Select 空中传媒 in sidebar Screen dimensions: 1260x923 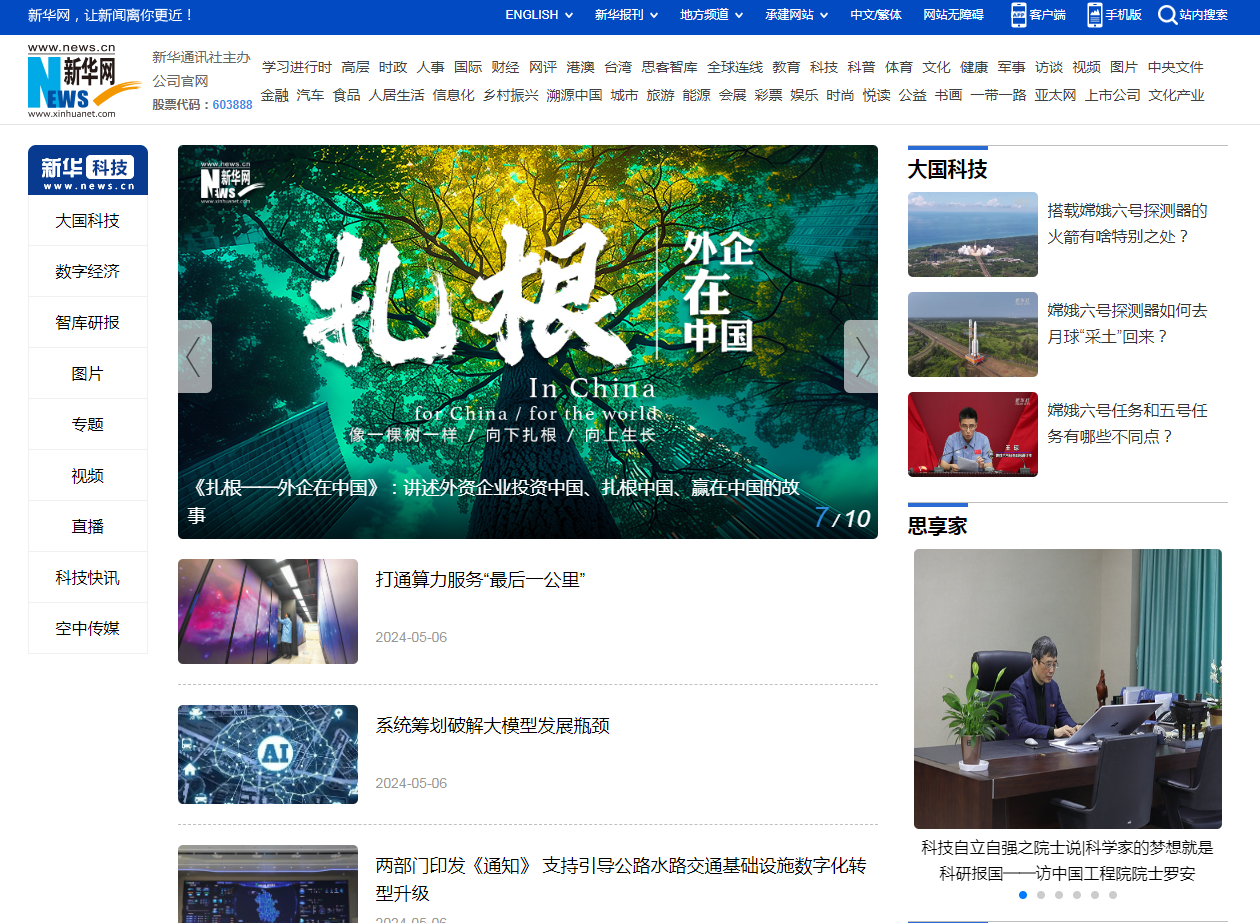88,629
